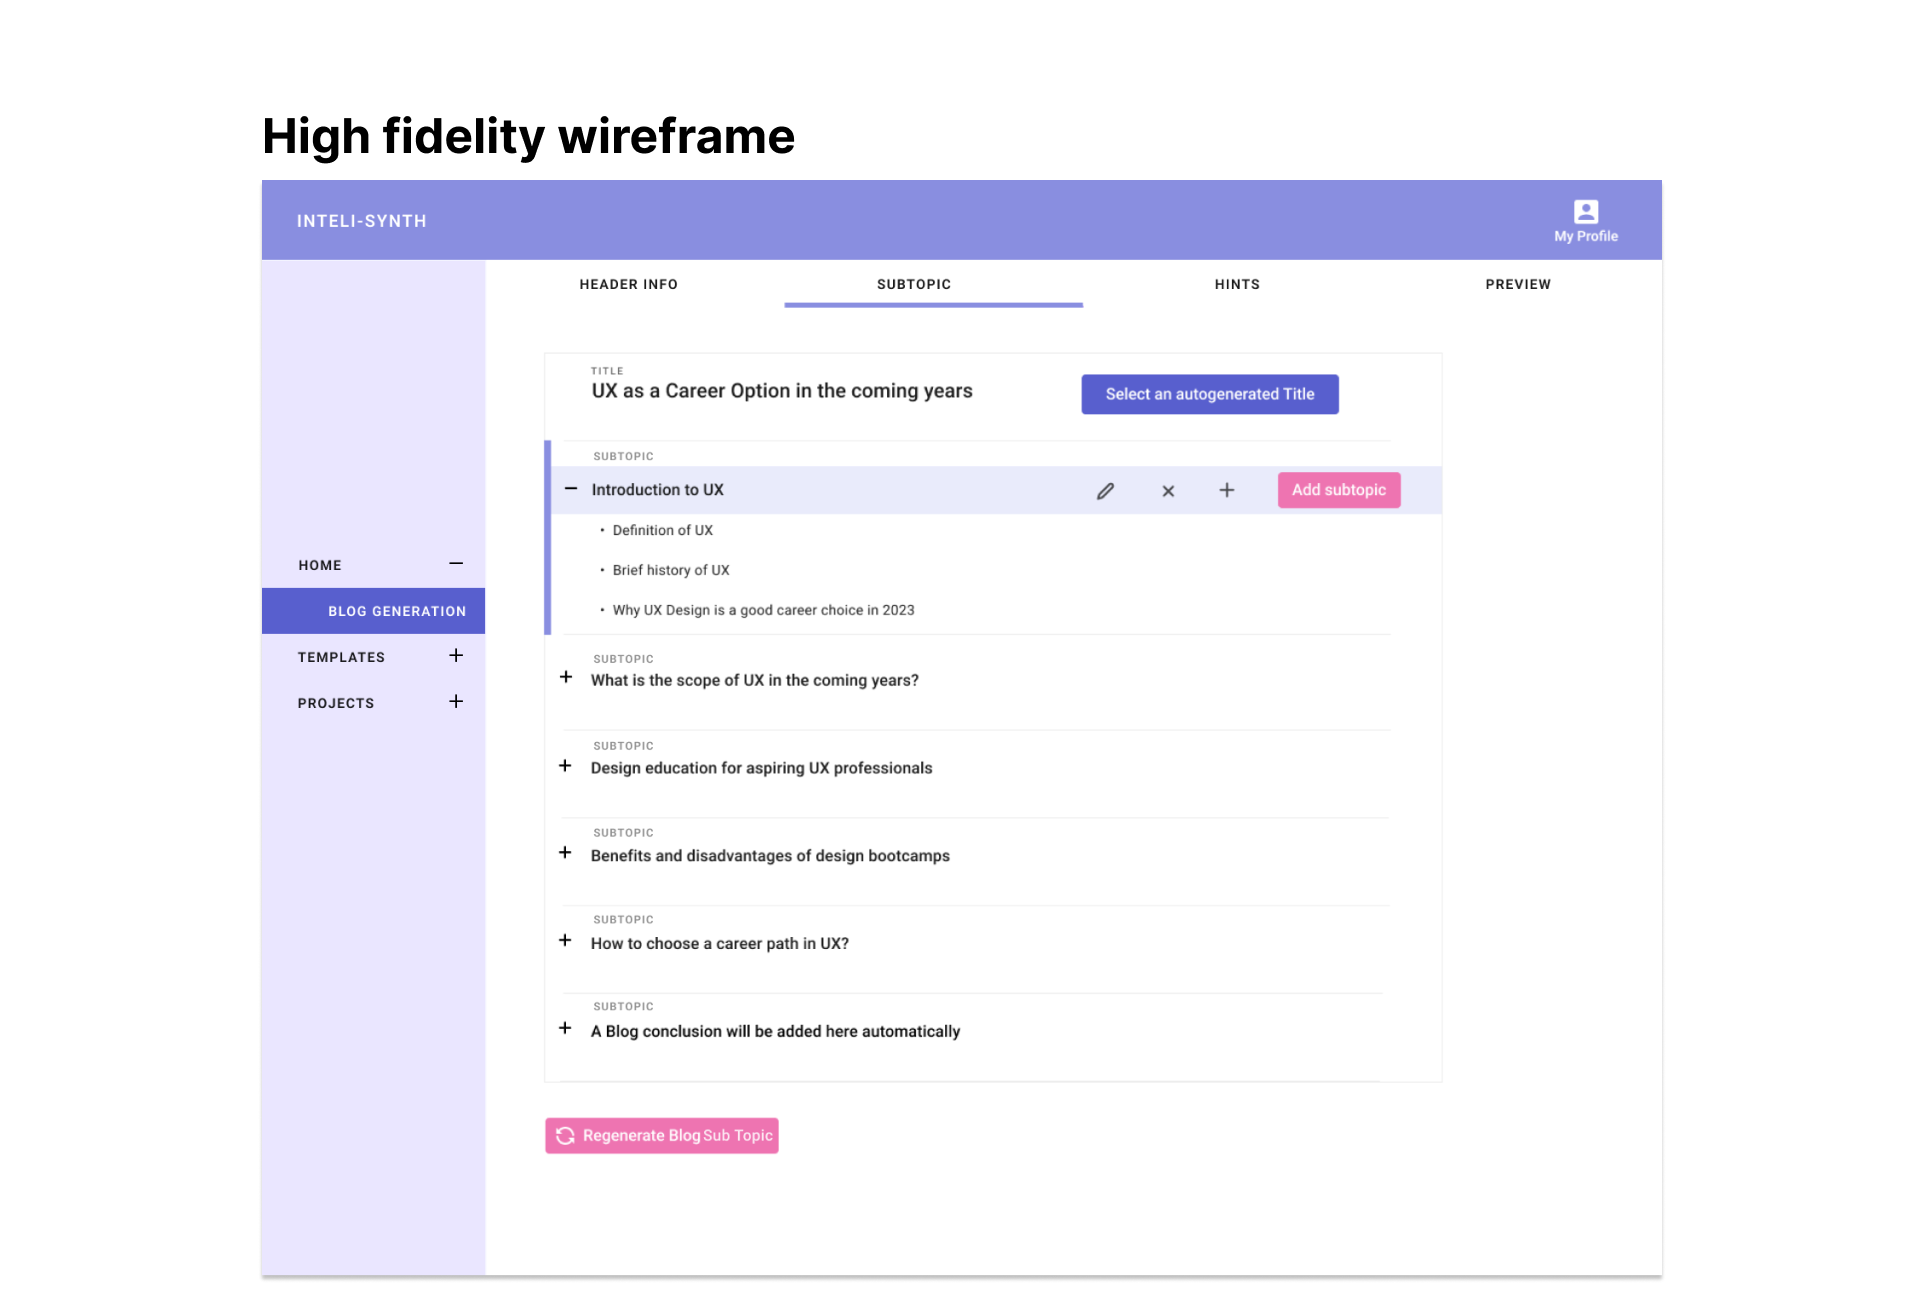Add a new project using the plus icon

pyautogui.click(x=456, y=701)
